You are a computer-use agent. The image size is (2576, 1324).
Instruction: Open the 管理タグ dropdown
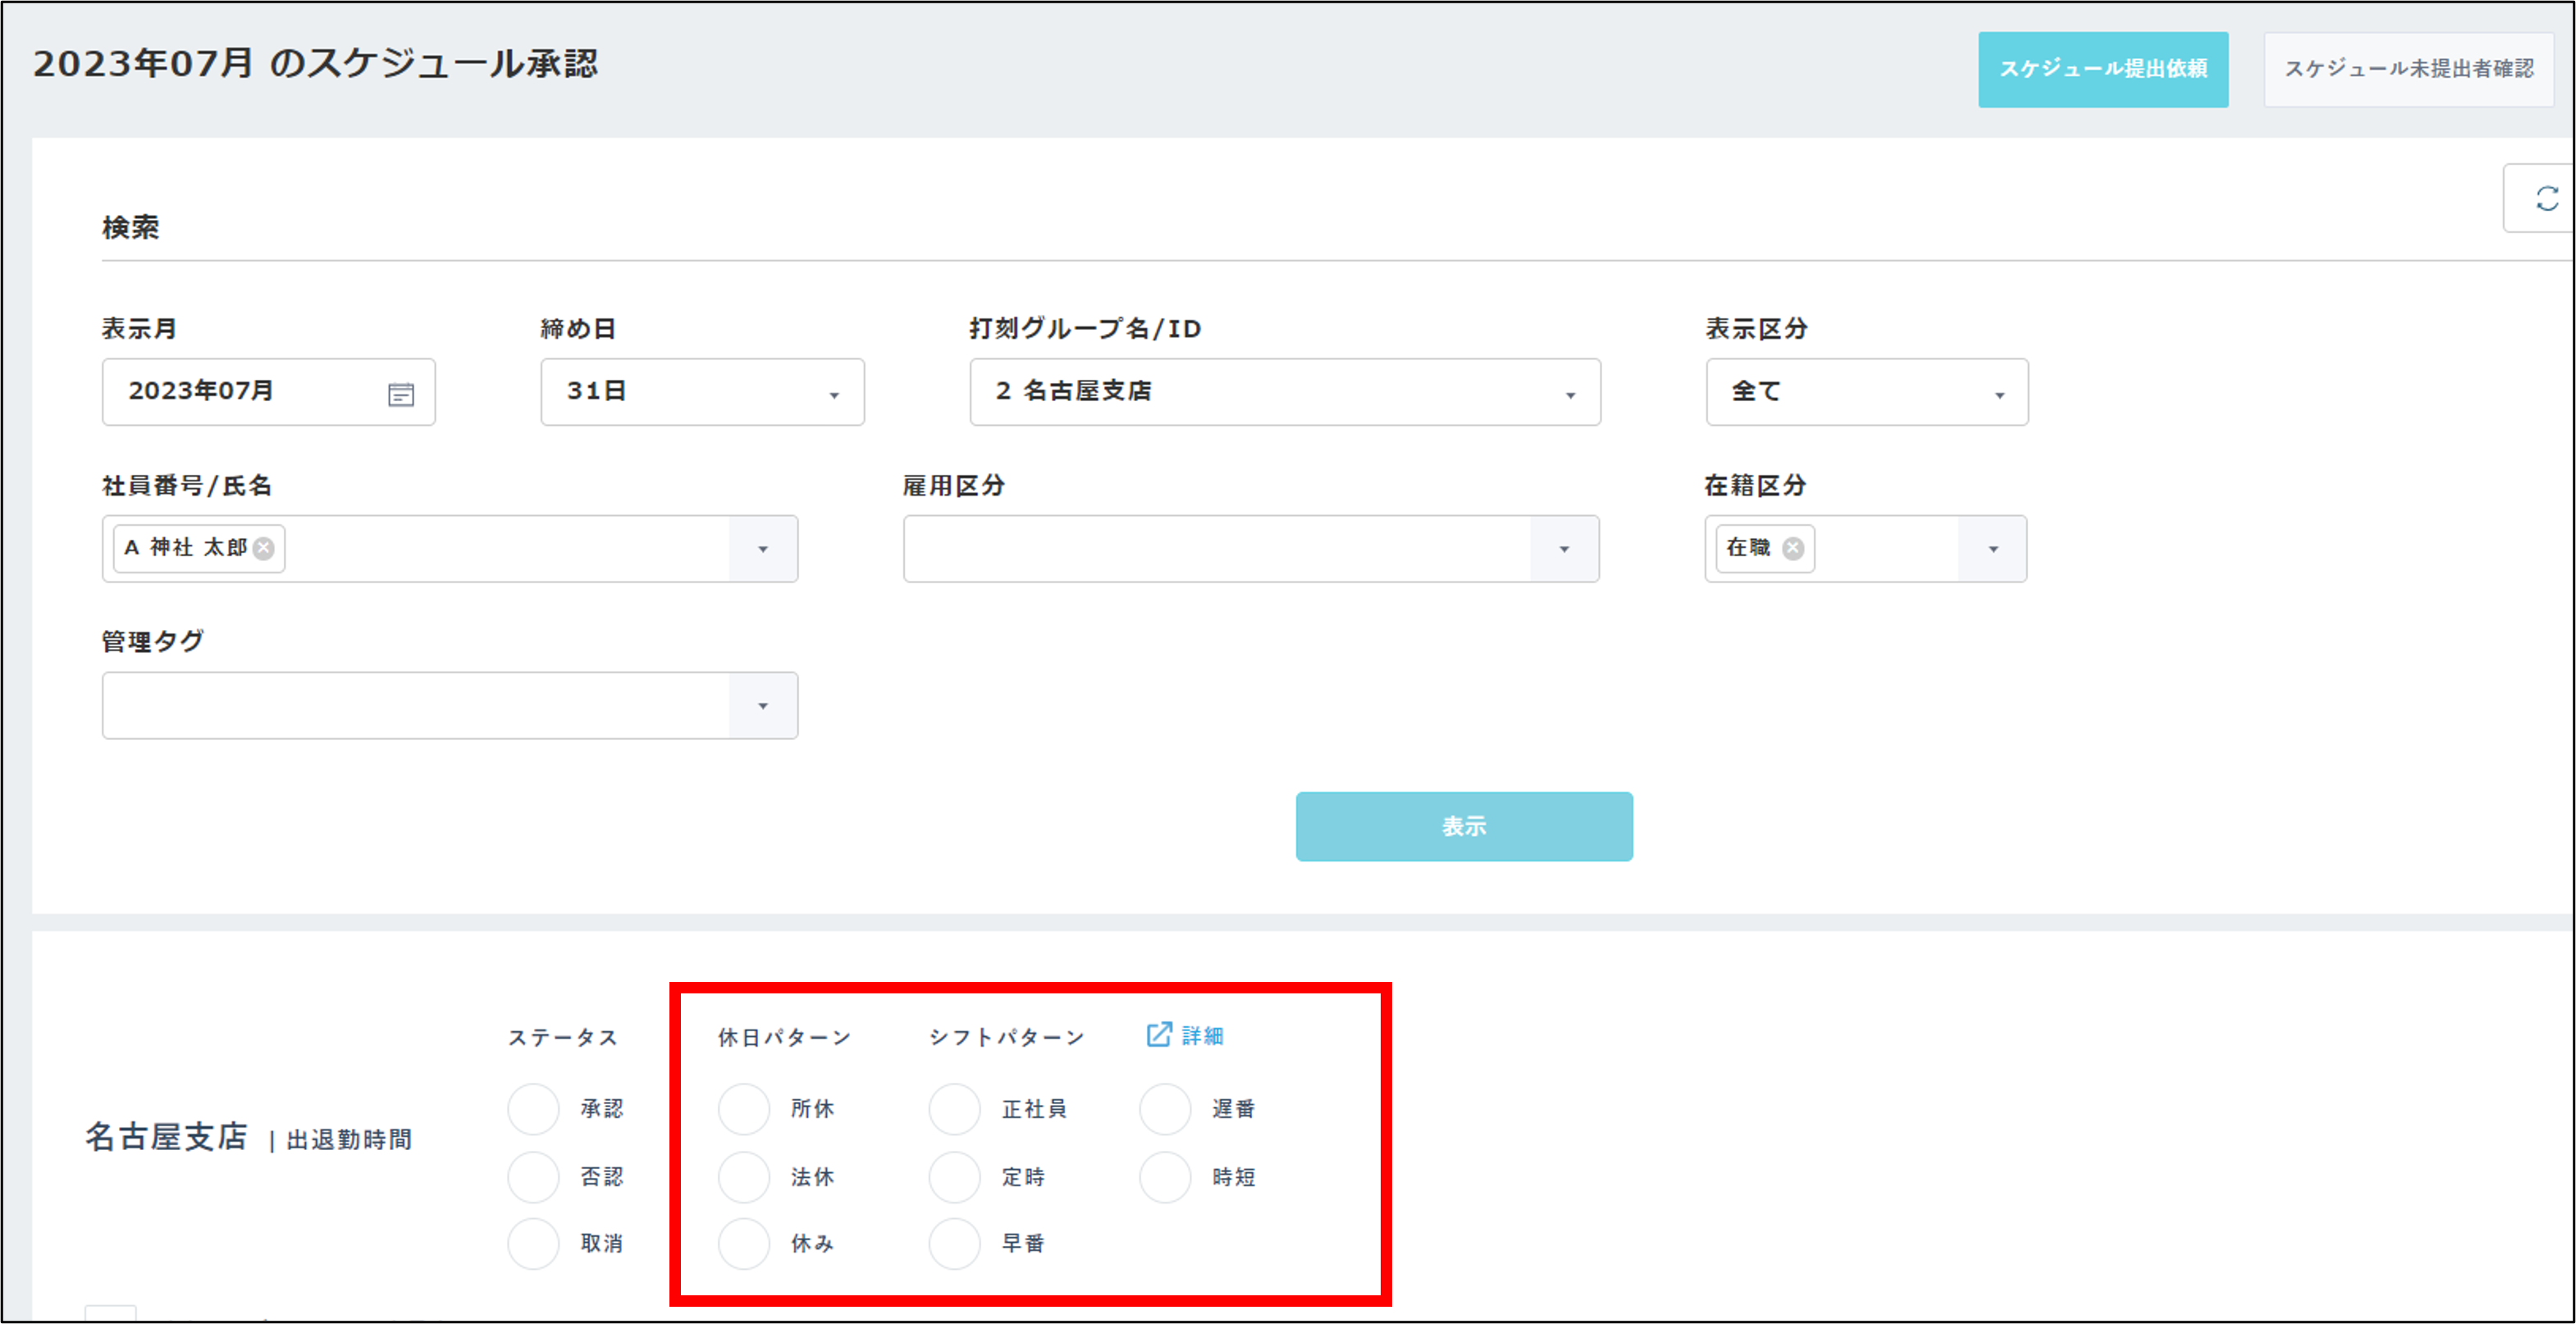764,706
